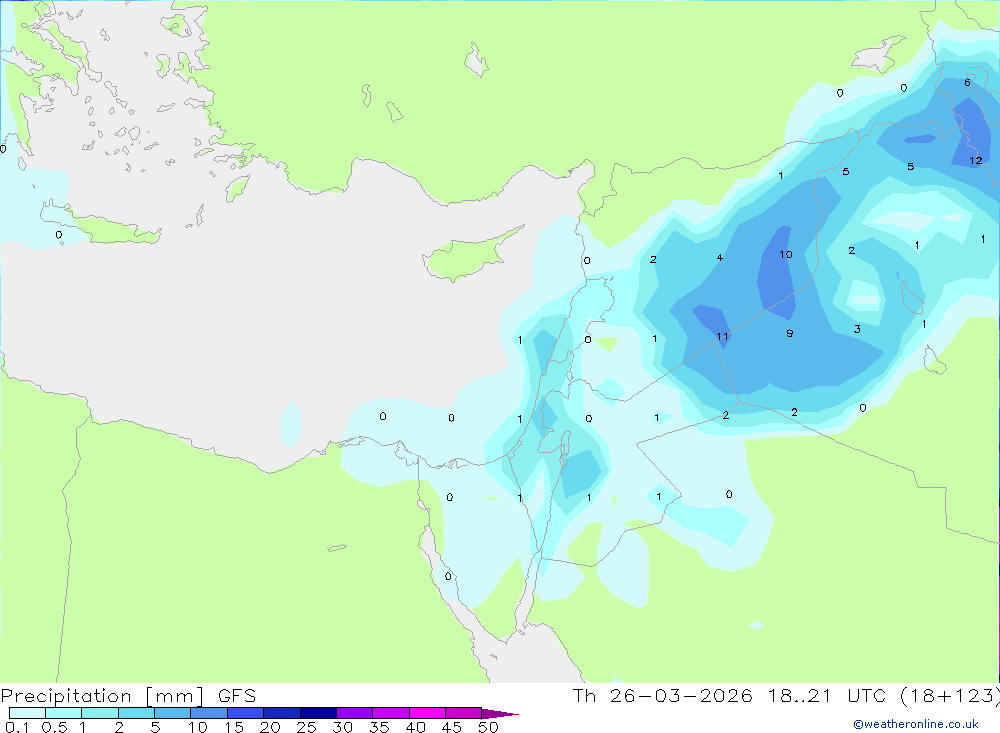Click the "Precipitation [mm]" title text
Viewport: 1000px width, 733px height.
[103, 696]
